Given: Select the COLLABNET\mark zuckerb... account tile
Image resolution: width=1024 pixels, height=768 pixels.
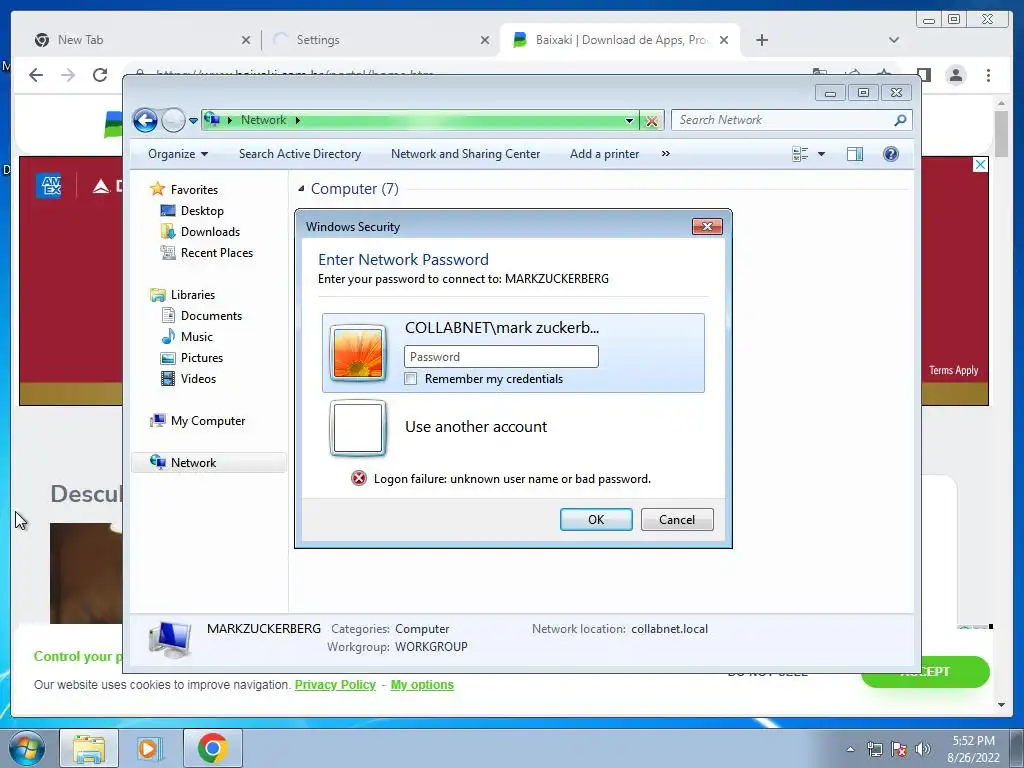Looking at the screenshot, I should (x=513, y=353).
